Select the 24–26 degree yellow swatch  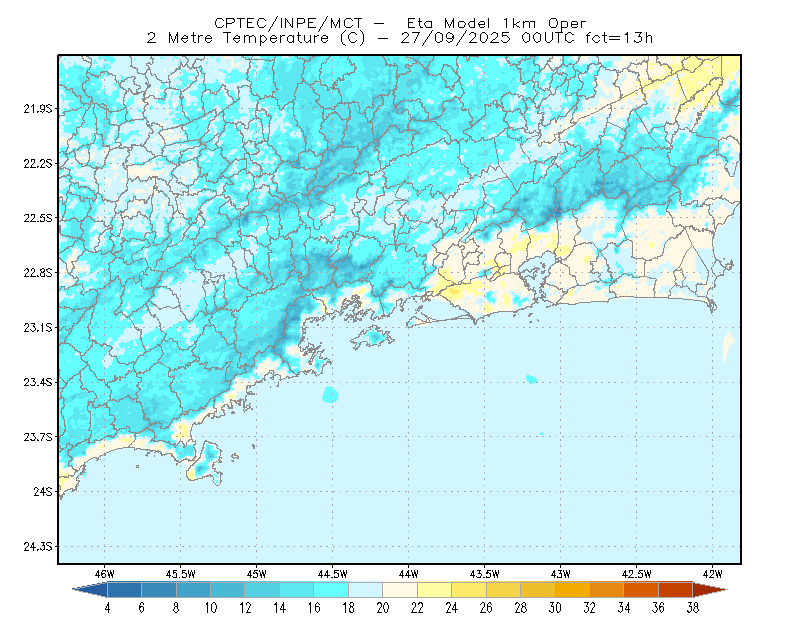pyautogui.click(x=469, y=589)
